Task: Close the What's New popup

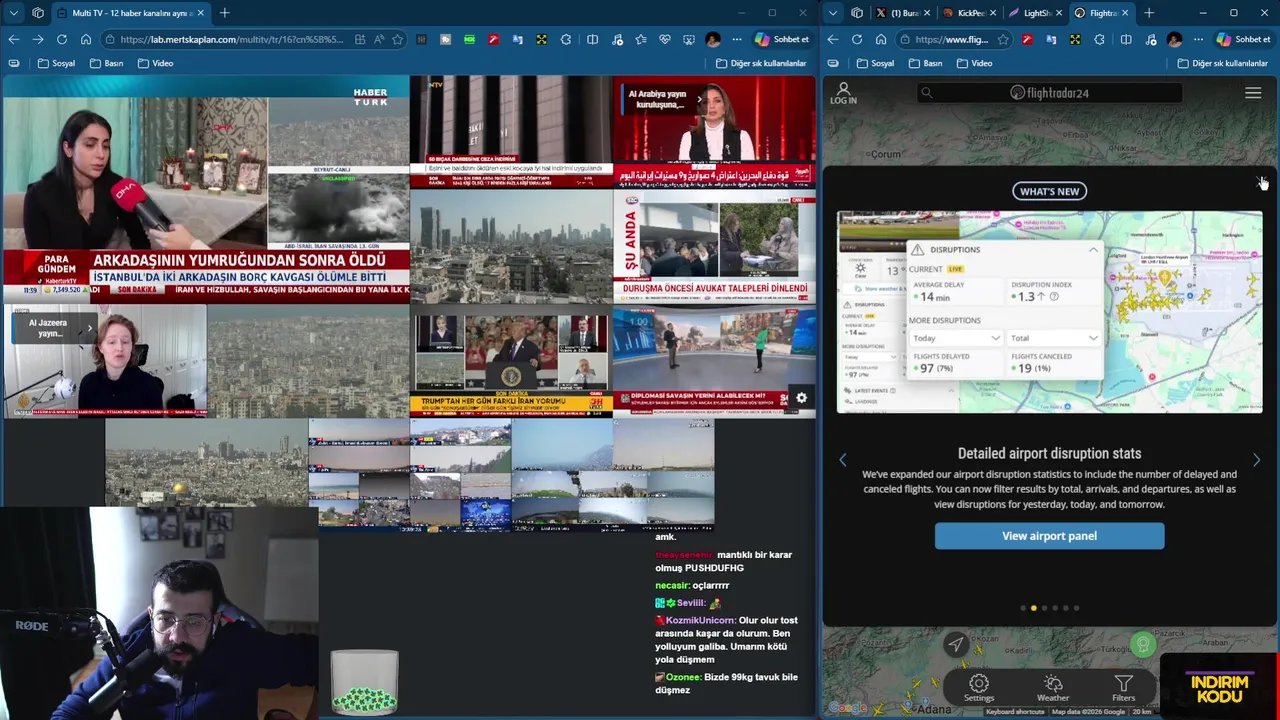Action: tap(1260, 181)
